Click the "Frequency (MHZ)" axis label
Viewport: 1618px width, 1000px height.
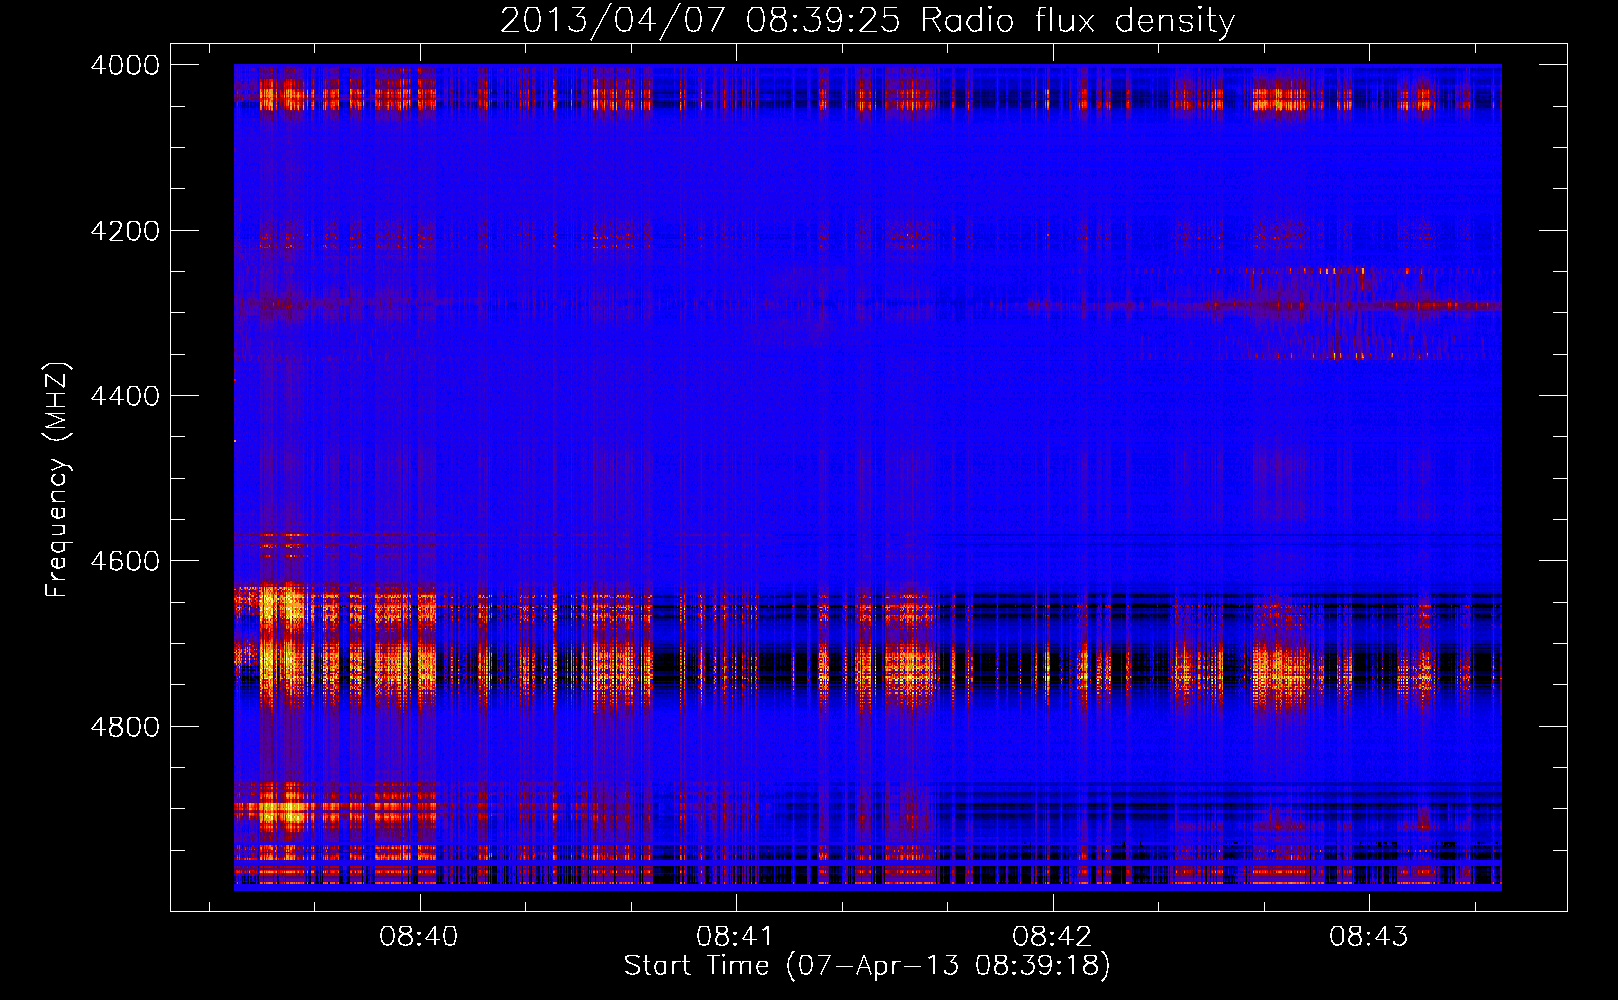tap(58, 480)
